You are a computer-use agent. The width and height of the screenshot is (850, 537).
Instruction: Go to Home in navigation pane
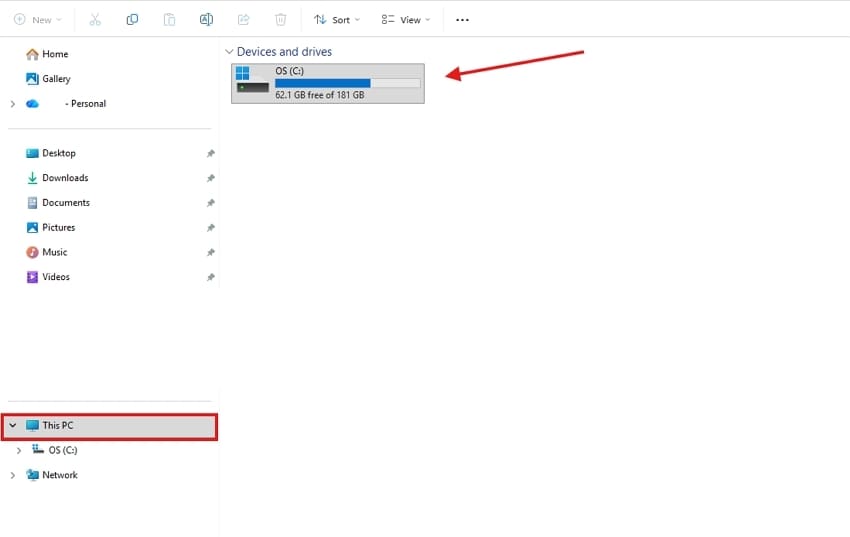(47, 54)
